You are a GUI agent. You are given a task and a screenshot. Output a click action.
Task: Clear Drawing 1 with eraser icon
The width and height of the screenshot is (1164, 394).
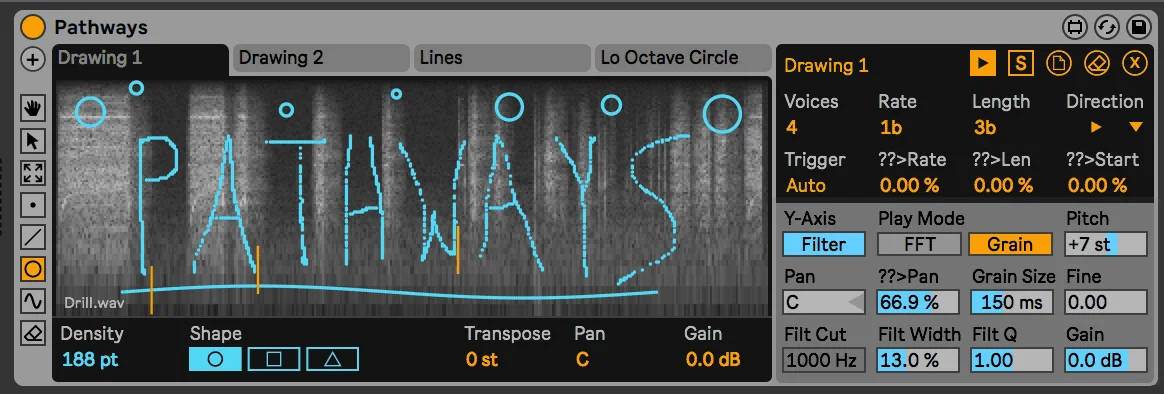tap(1096, 65)
